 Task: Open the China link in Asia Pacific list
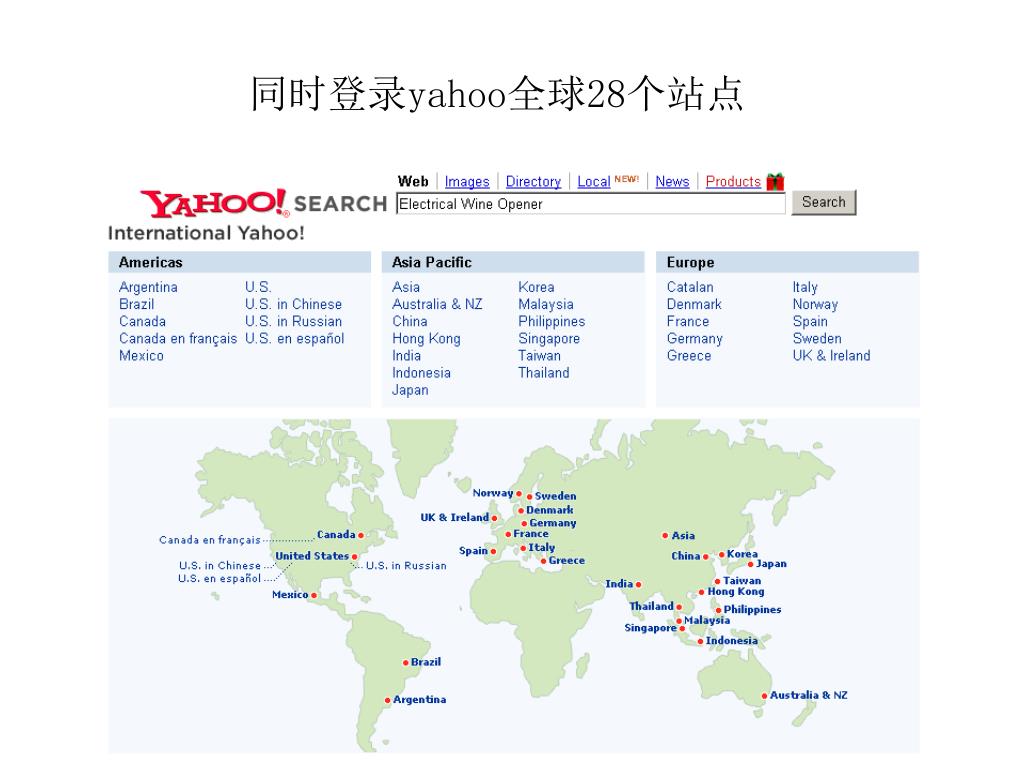(x=409, y=321)
